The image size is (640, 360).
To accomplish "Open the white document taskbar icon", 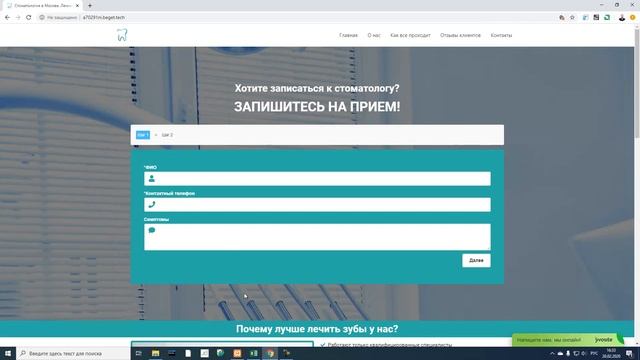I will (x=188, y=353).
